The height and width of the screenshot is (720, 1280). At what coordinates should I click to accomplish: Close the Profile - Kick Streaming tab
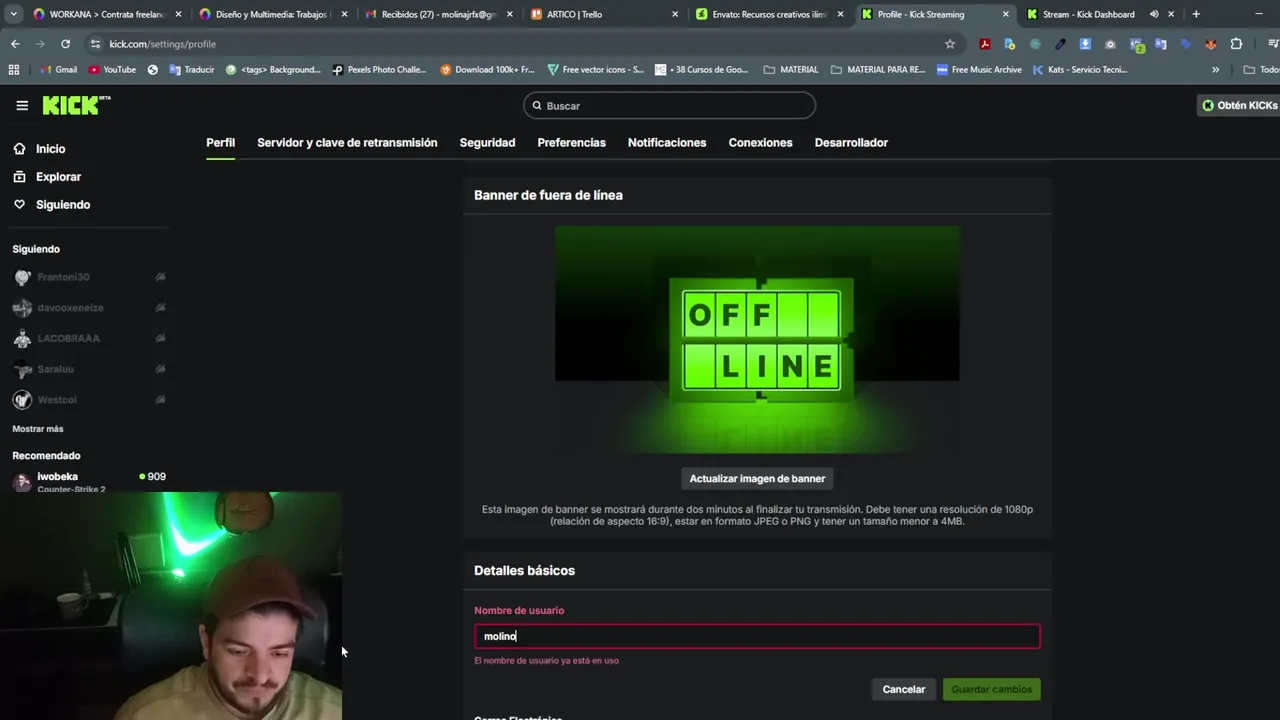(x=1006, y=14)
